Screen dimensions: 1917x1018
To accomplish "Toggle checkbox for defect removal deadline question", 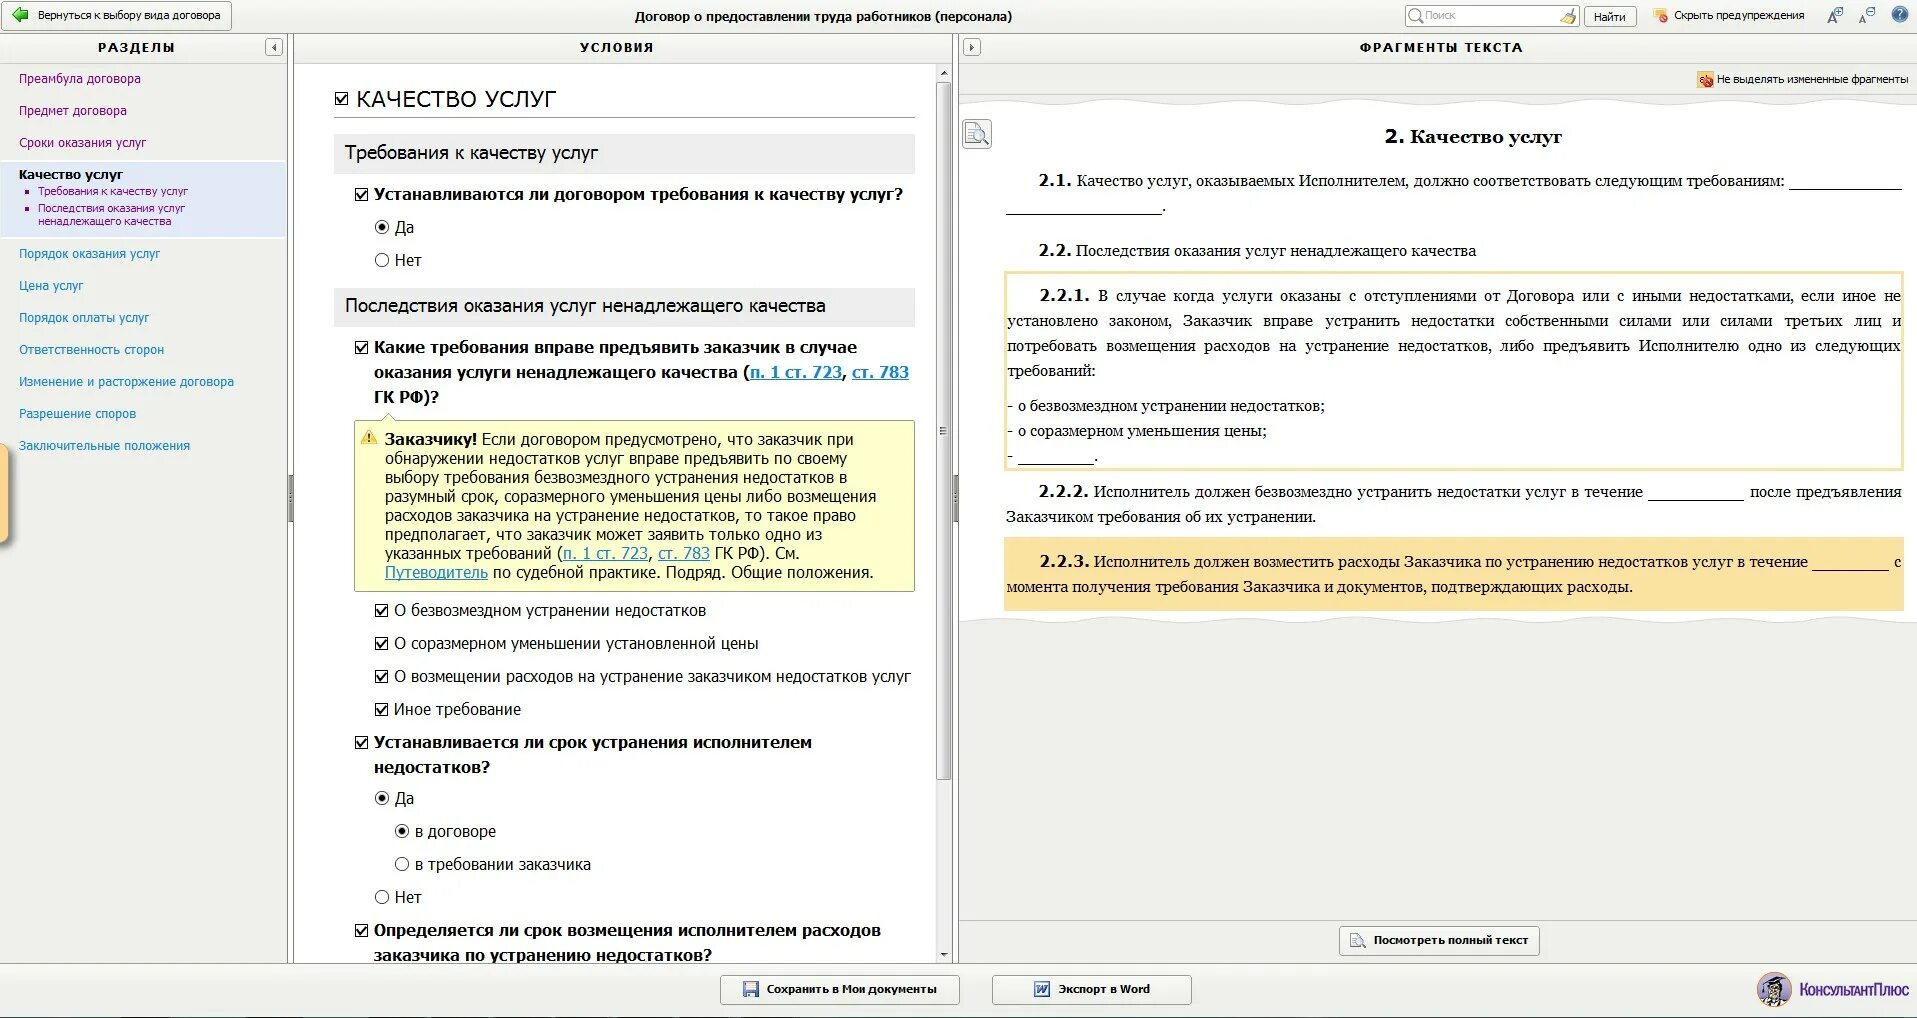I will click(362, 742).
